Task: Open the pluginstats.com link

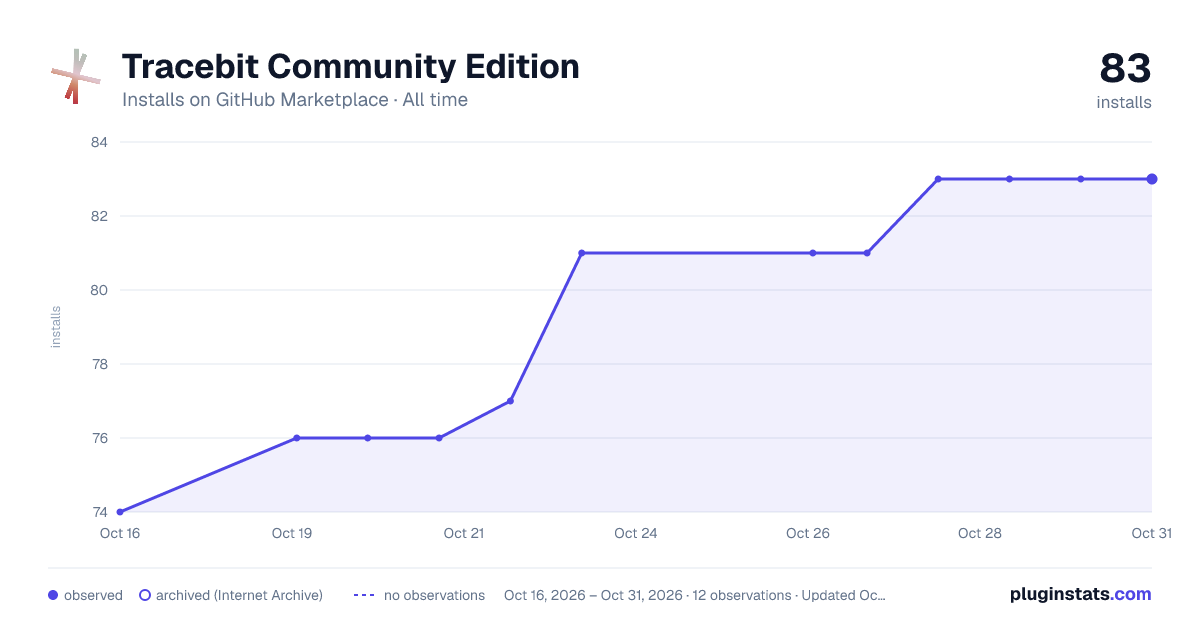Action: coord(1081,594)
